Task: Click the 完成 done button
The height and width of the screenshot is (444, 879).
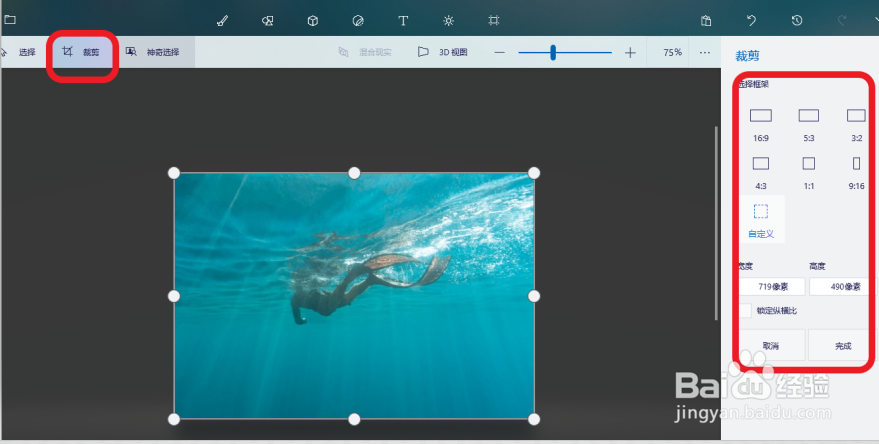Action: pos(839,345)
